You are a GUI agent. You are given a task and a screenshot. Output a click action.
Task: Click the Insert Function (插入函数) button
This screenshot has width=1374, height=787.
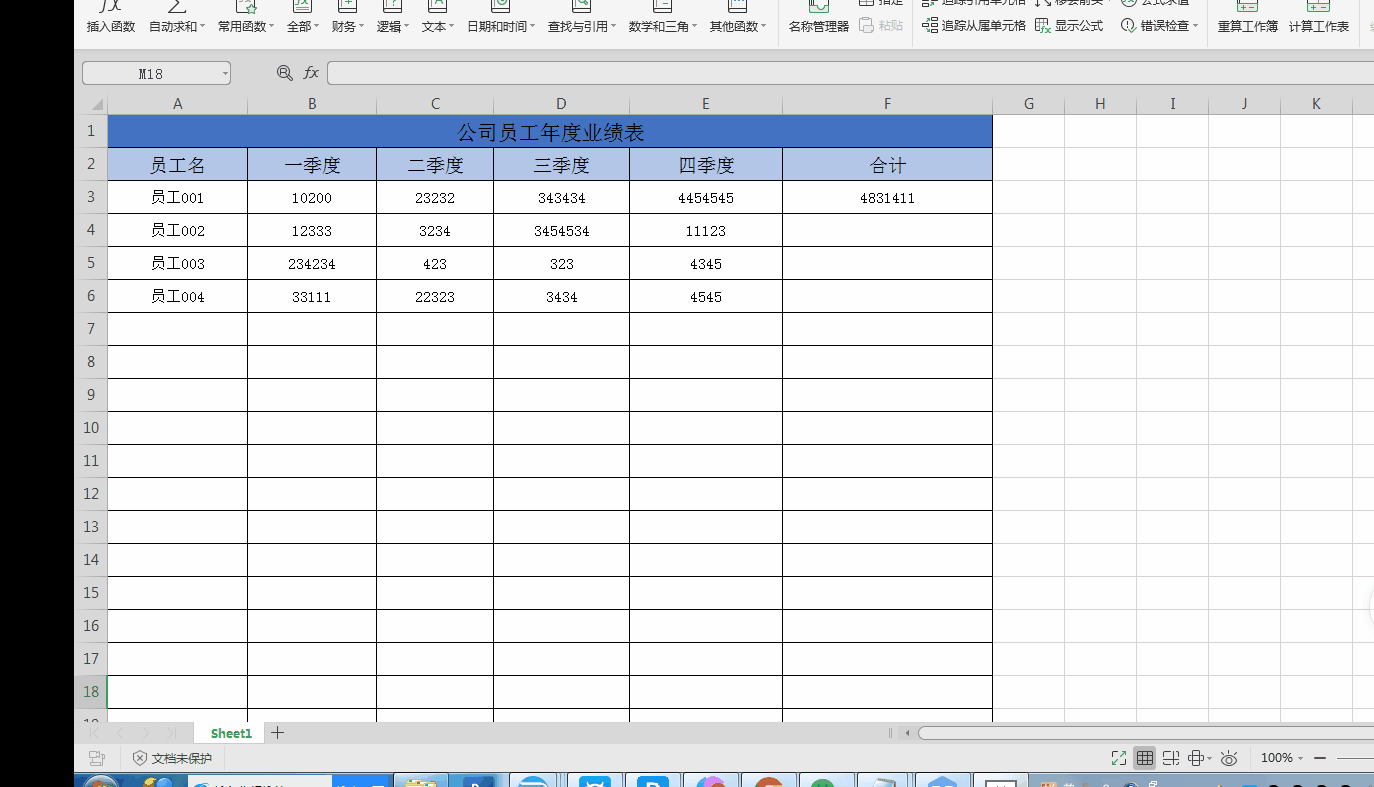point(111,18)
